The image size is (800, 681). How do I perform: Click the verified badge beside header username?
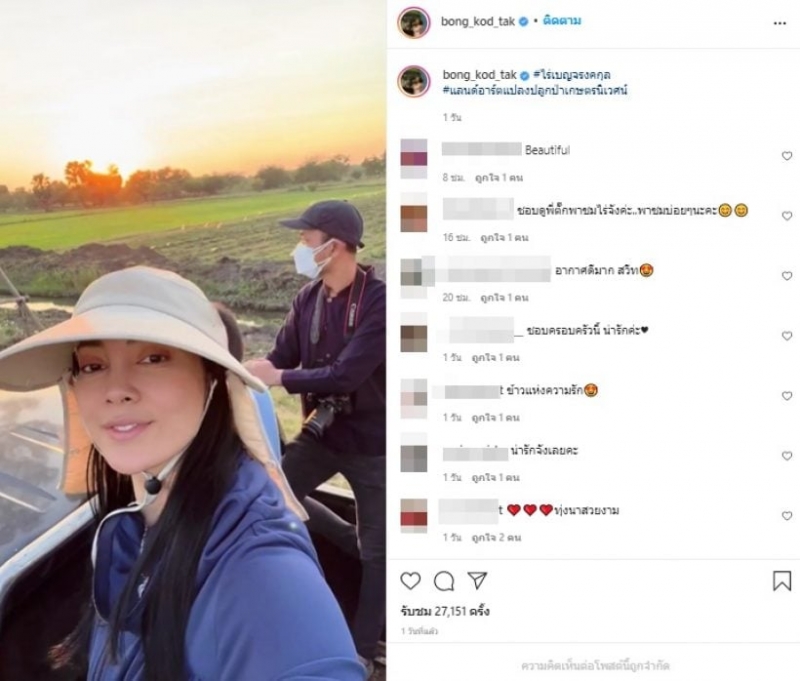pyautogui.click(x=523, y=22)
